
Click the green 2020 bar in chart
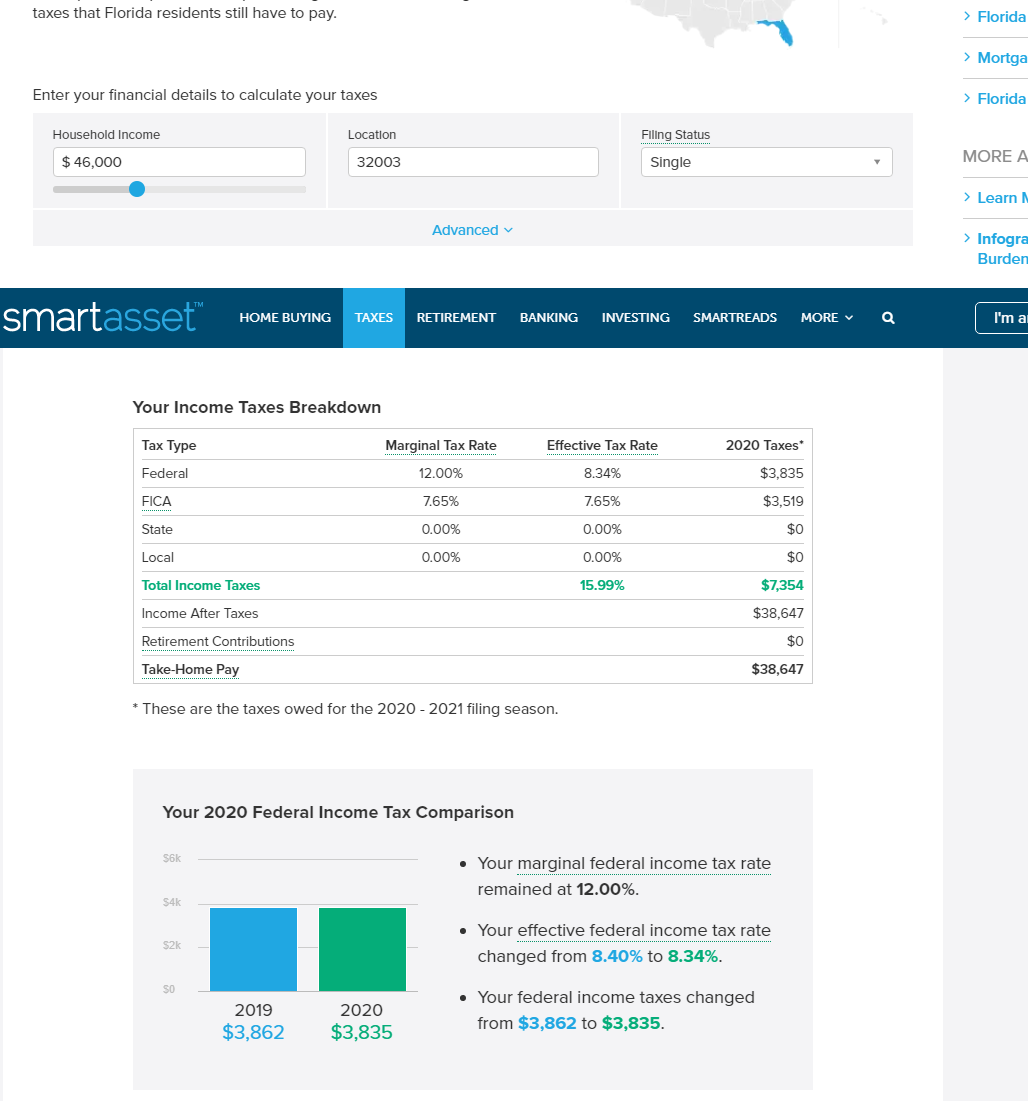(362, 949)
